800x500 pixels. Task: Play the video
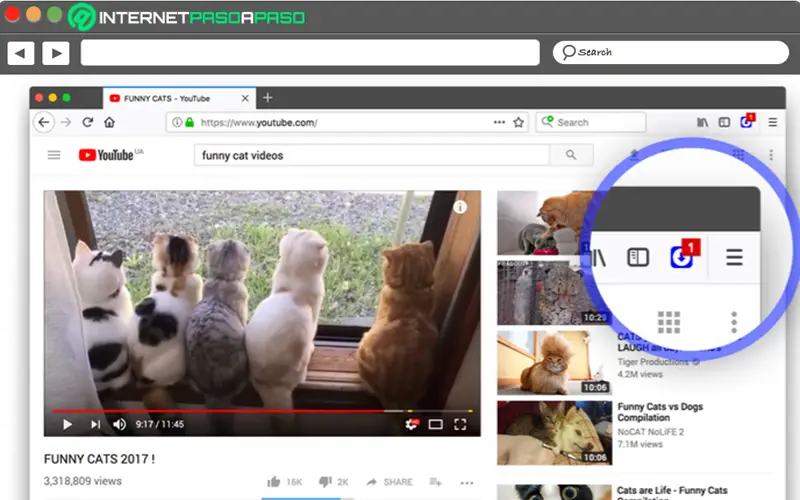[67, 424]
